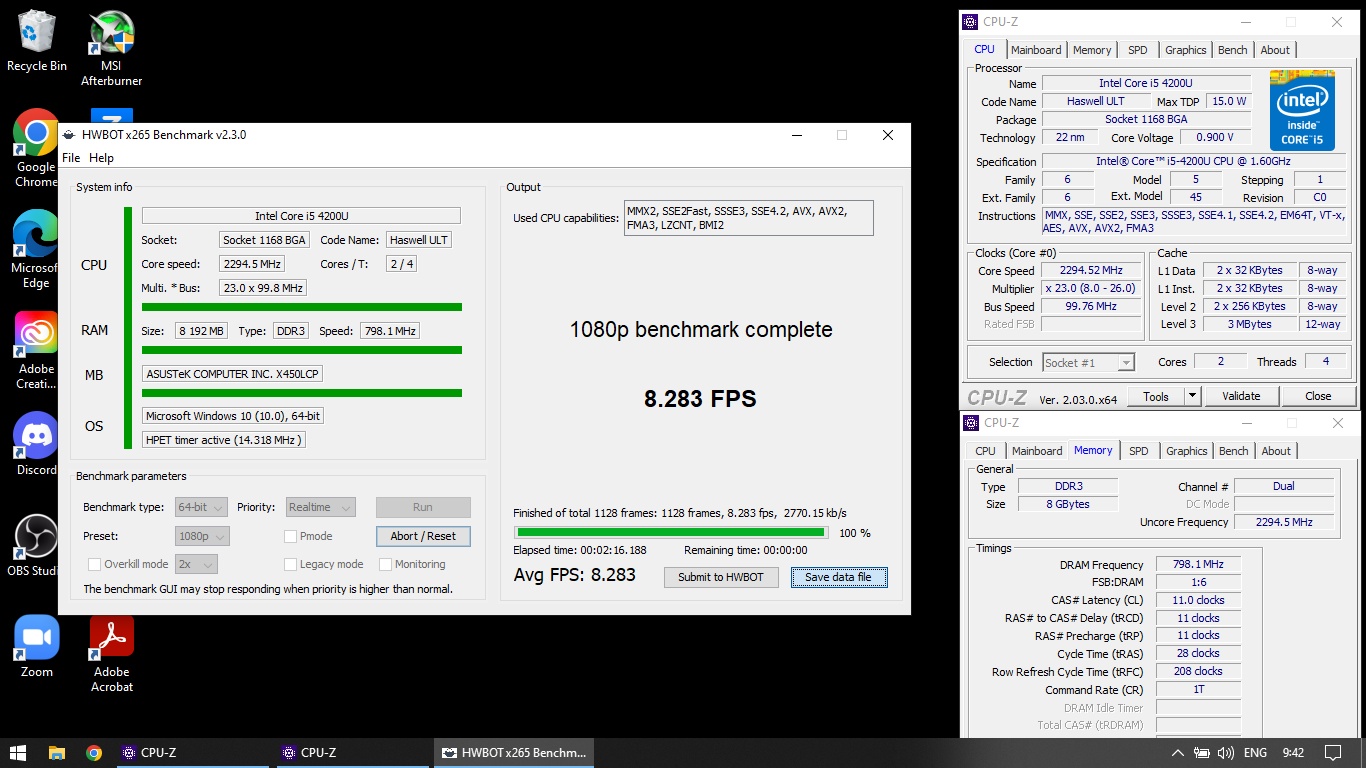
Task: Open Adobe Acrobat desktop shortcut
Action: (x=111, y=654)
